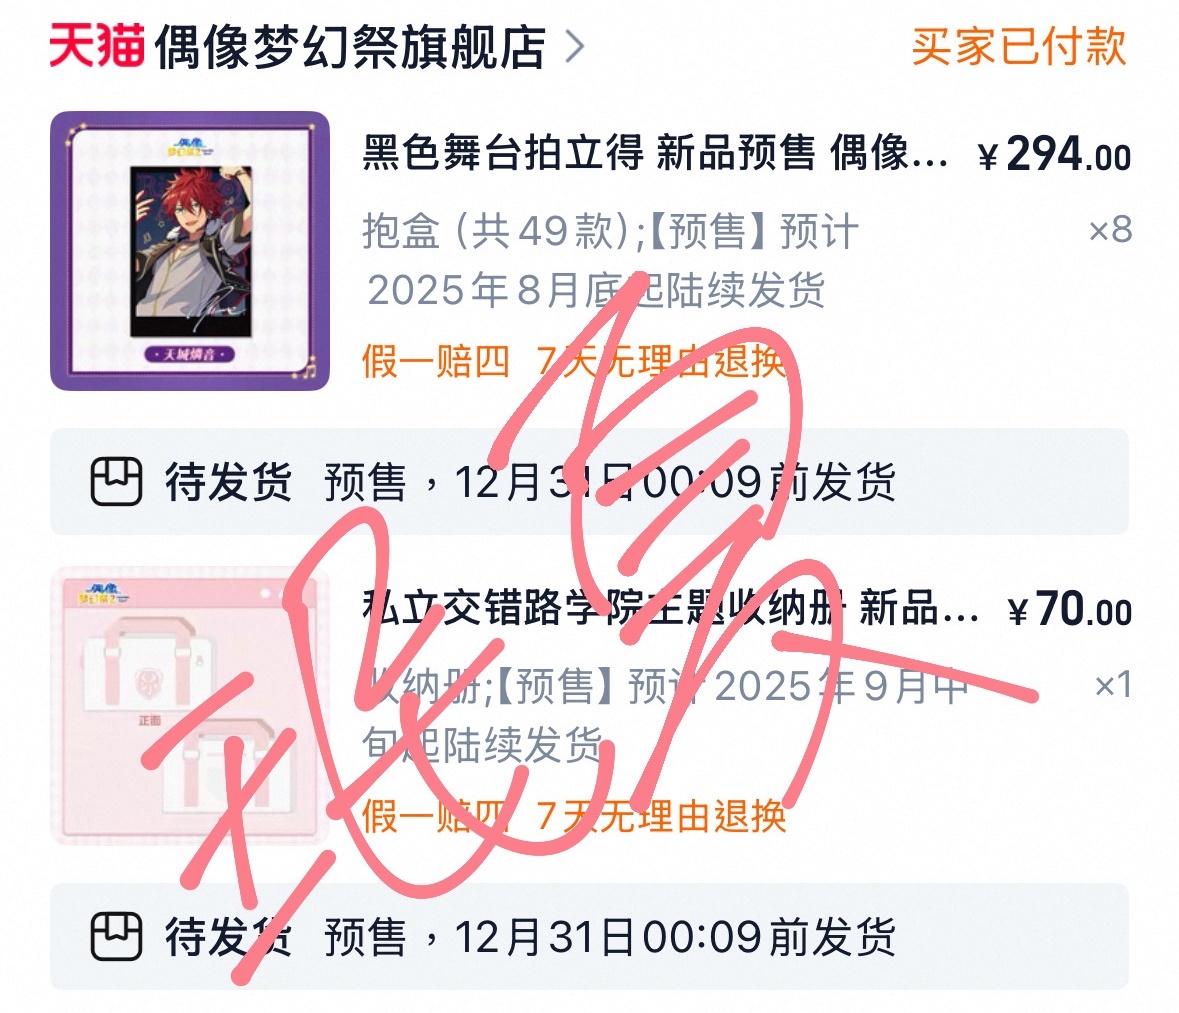1179x1013 pixels.
Task: Select the 黑色舞台拍立得 product title
Action: point(655,153)
